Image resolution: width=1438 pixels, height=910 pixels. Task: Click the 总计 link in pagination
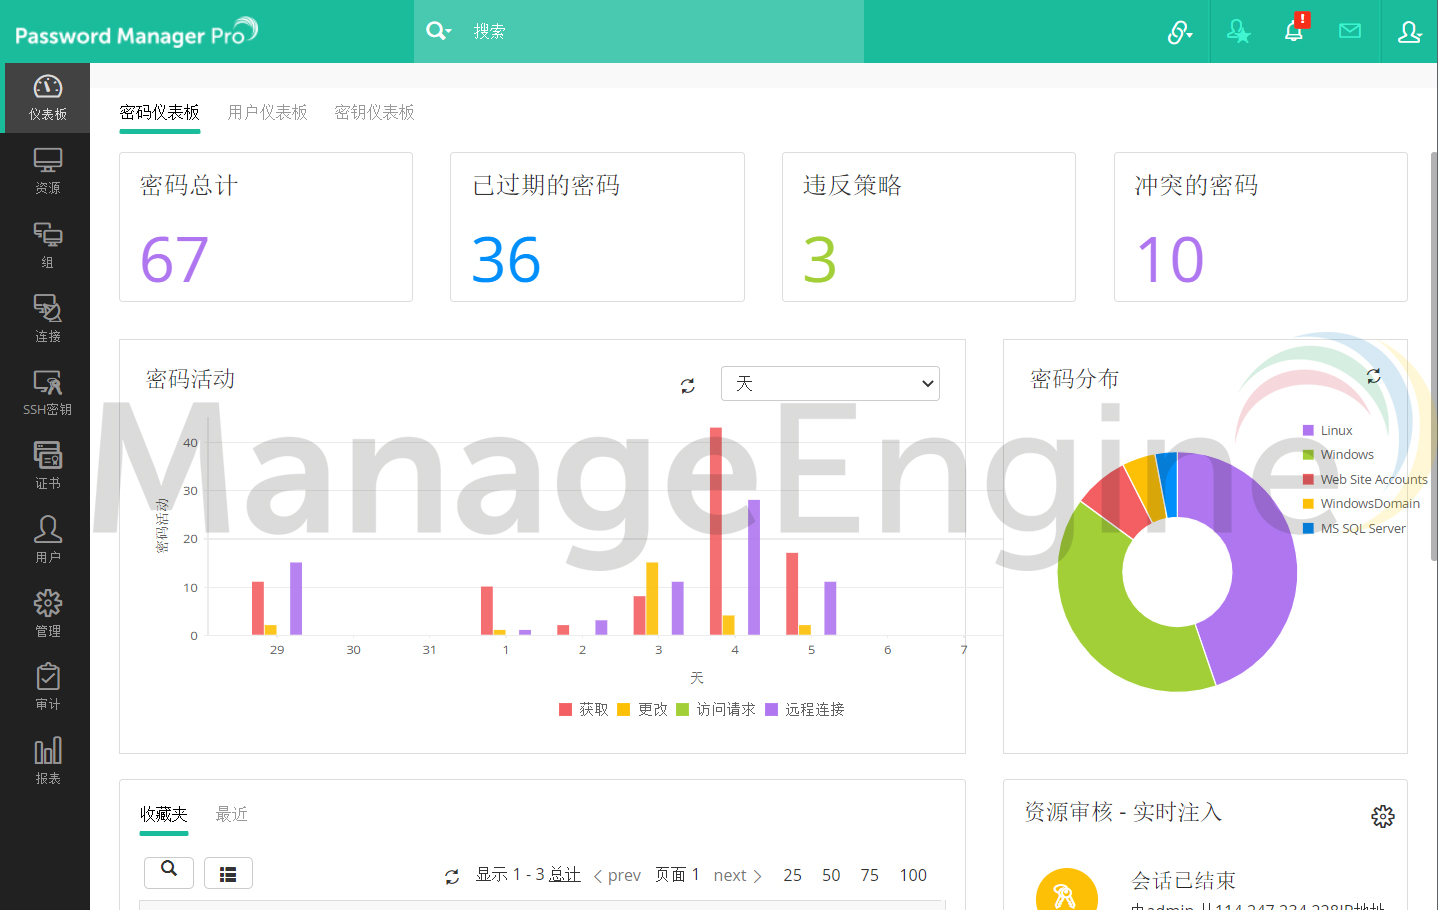(565, 874)
